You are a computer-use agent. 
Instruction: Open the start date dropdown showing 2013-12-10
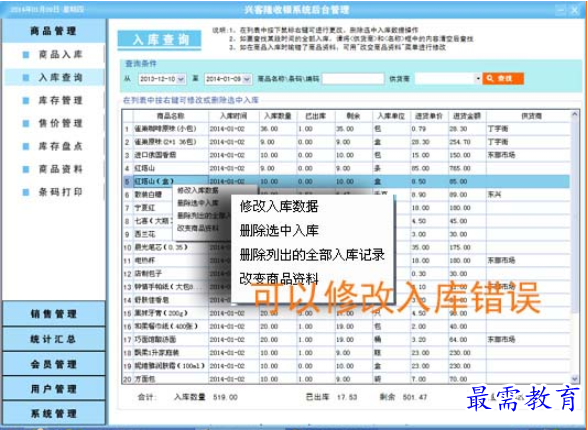(181, 79)
